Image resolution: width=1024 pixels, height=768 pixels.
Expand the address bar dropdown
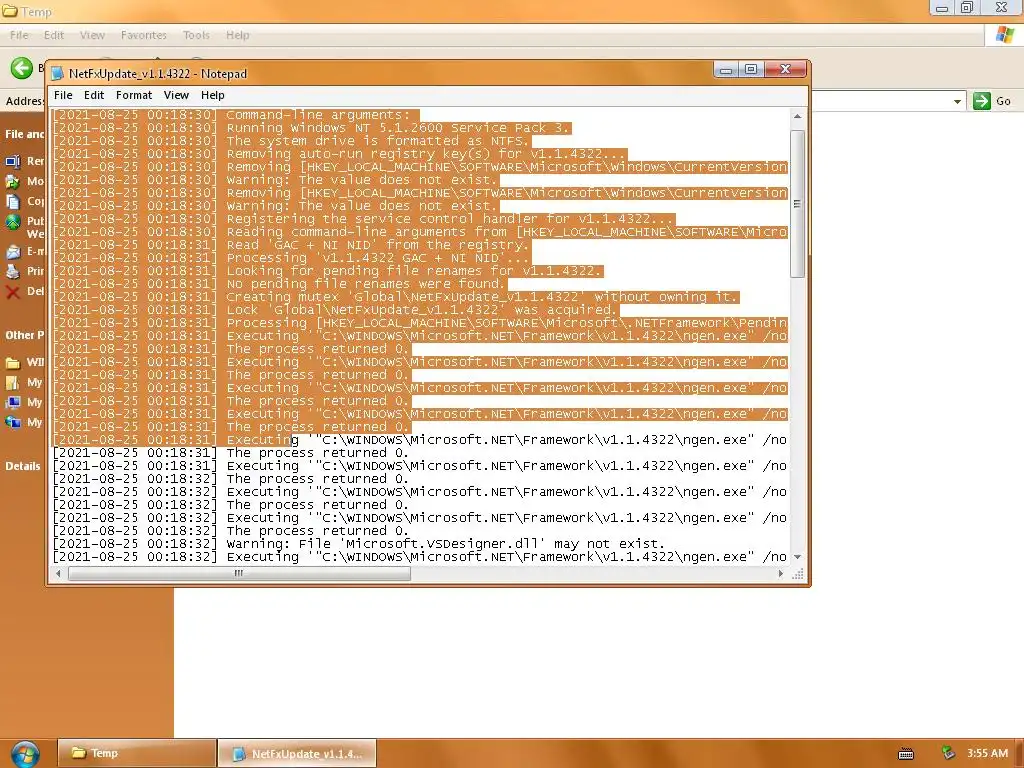957,101
